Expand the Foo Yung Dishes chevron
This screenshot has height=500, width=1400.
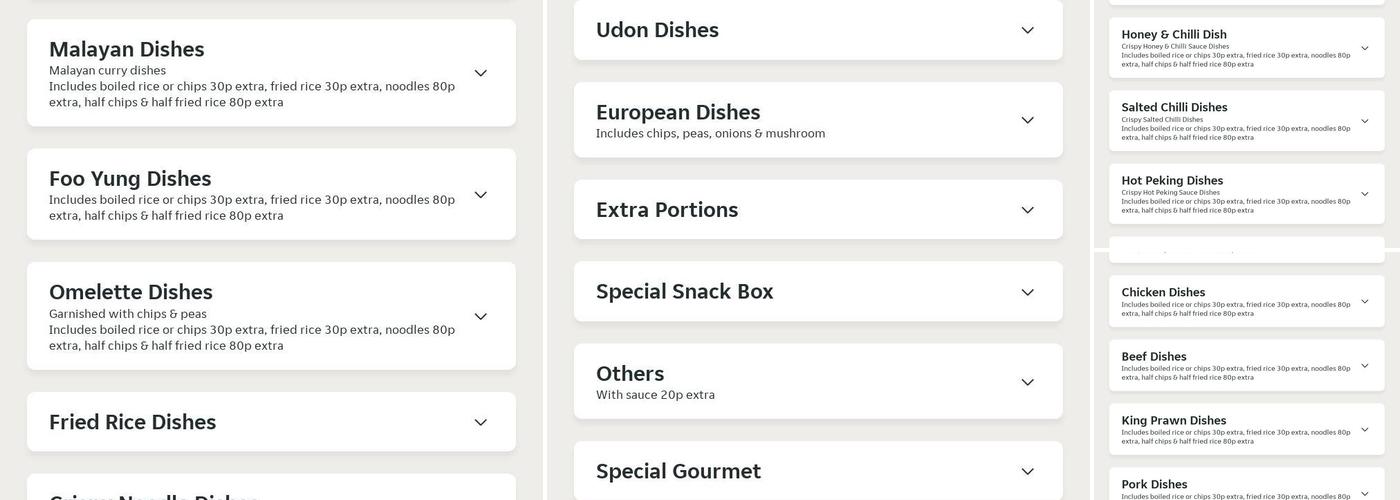(x=481, y=195)
